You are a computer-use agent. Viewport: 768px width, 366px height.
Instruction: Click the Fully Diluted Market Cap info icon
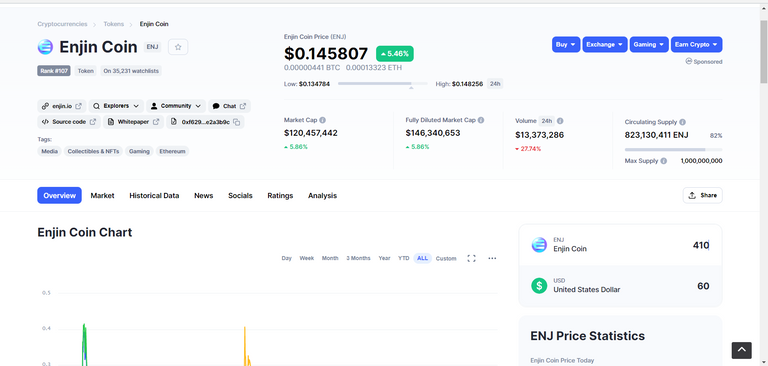pos(481,120)
